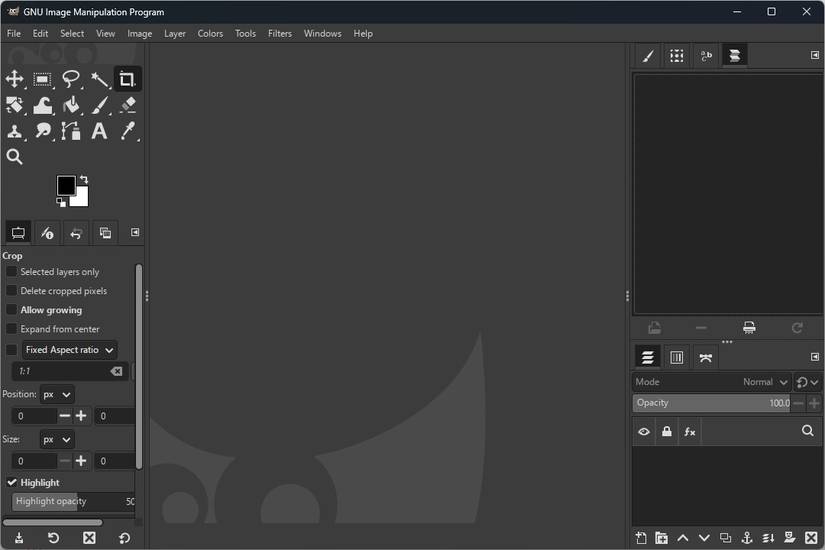Select the Warp Transform tool
This screenshot has width=825, height=550.
43,105
